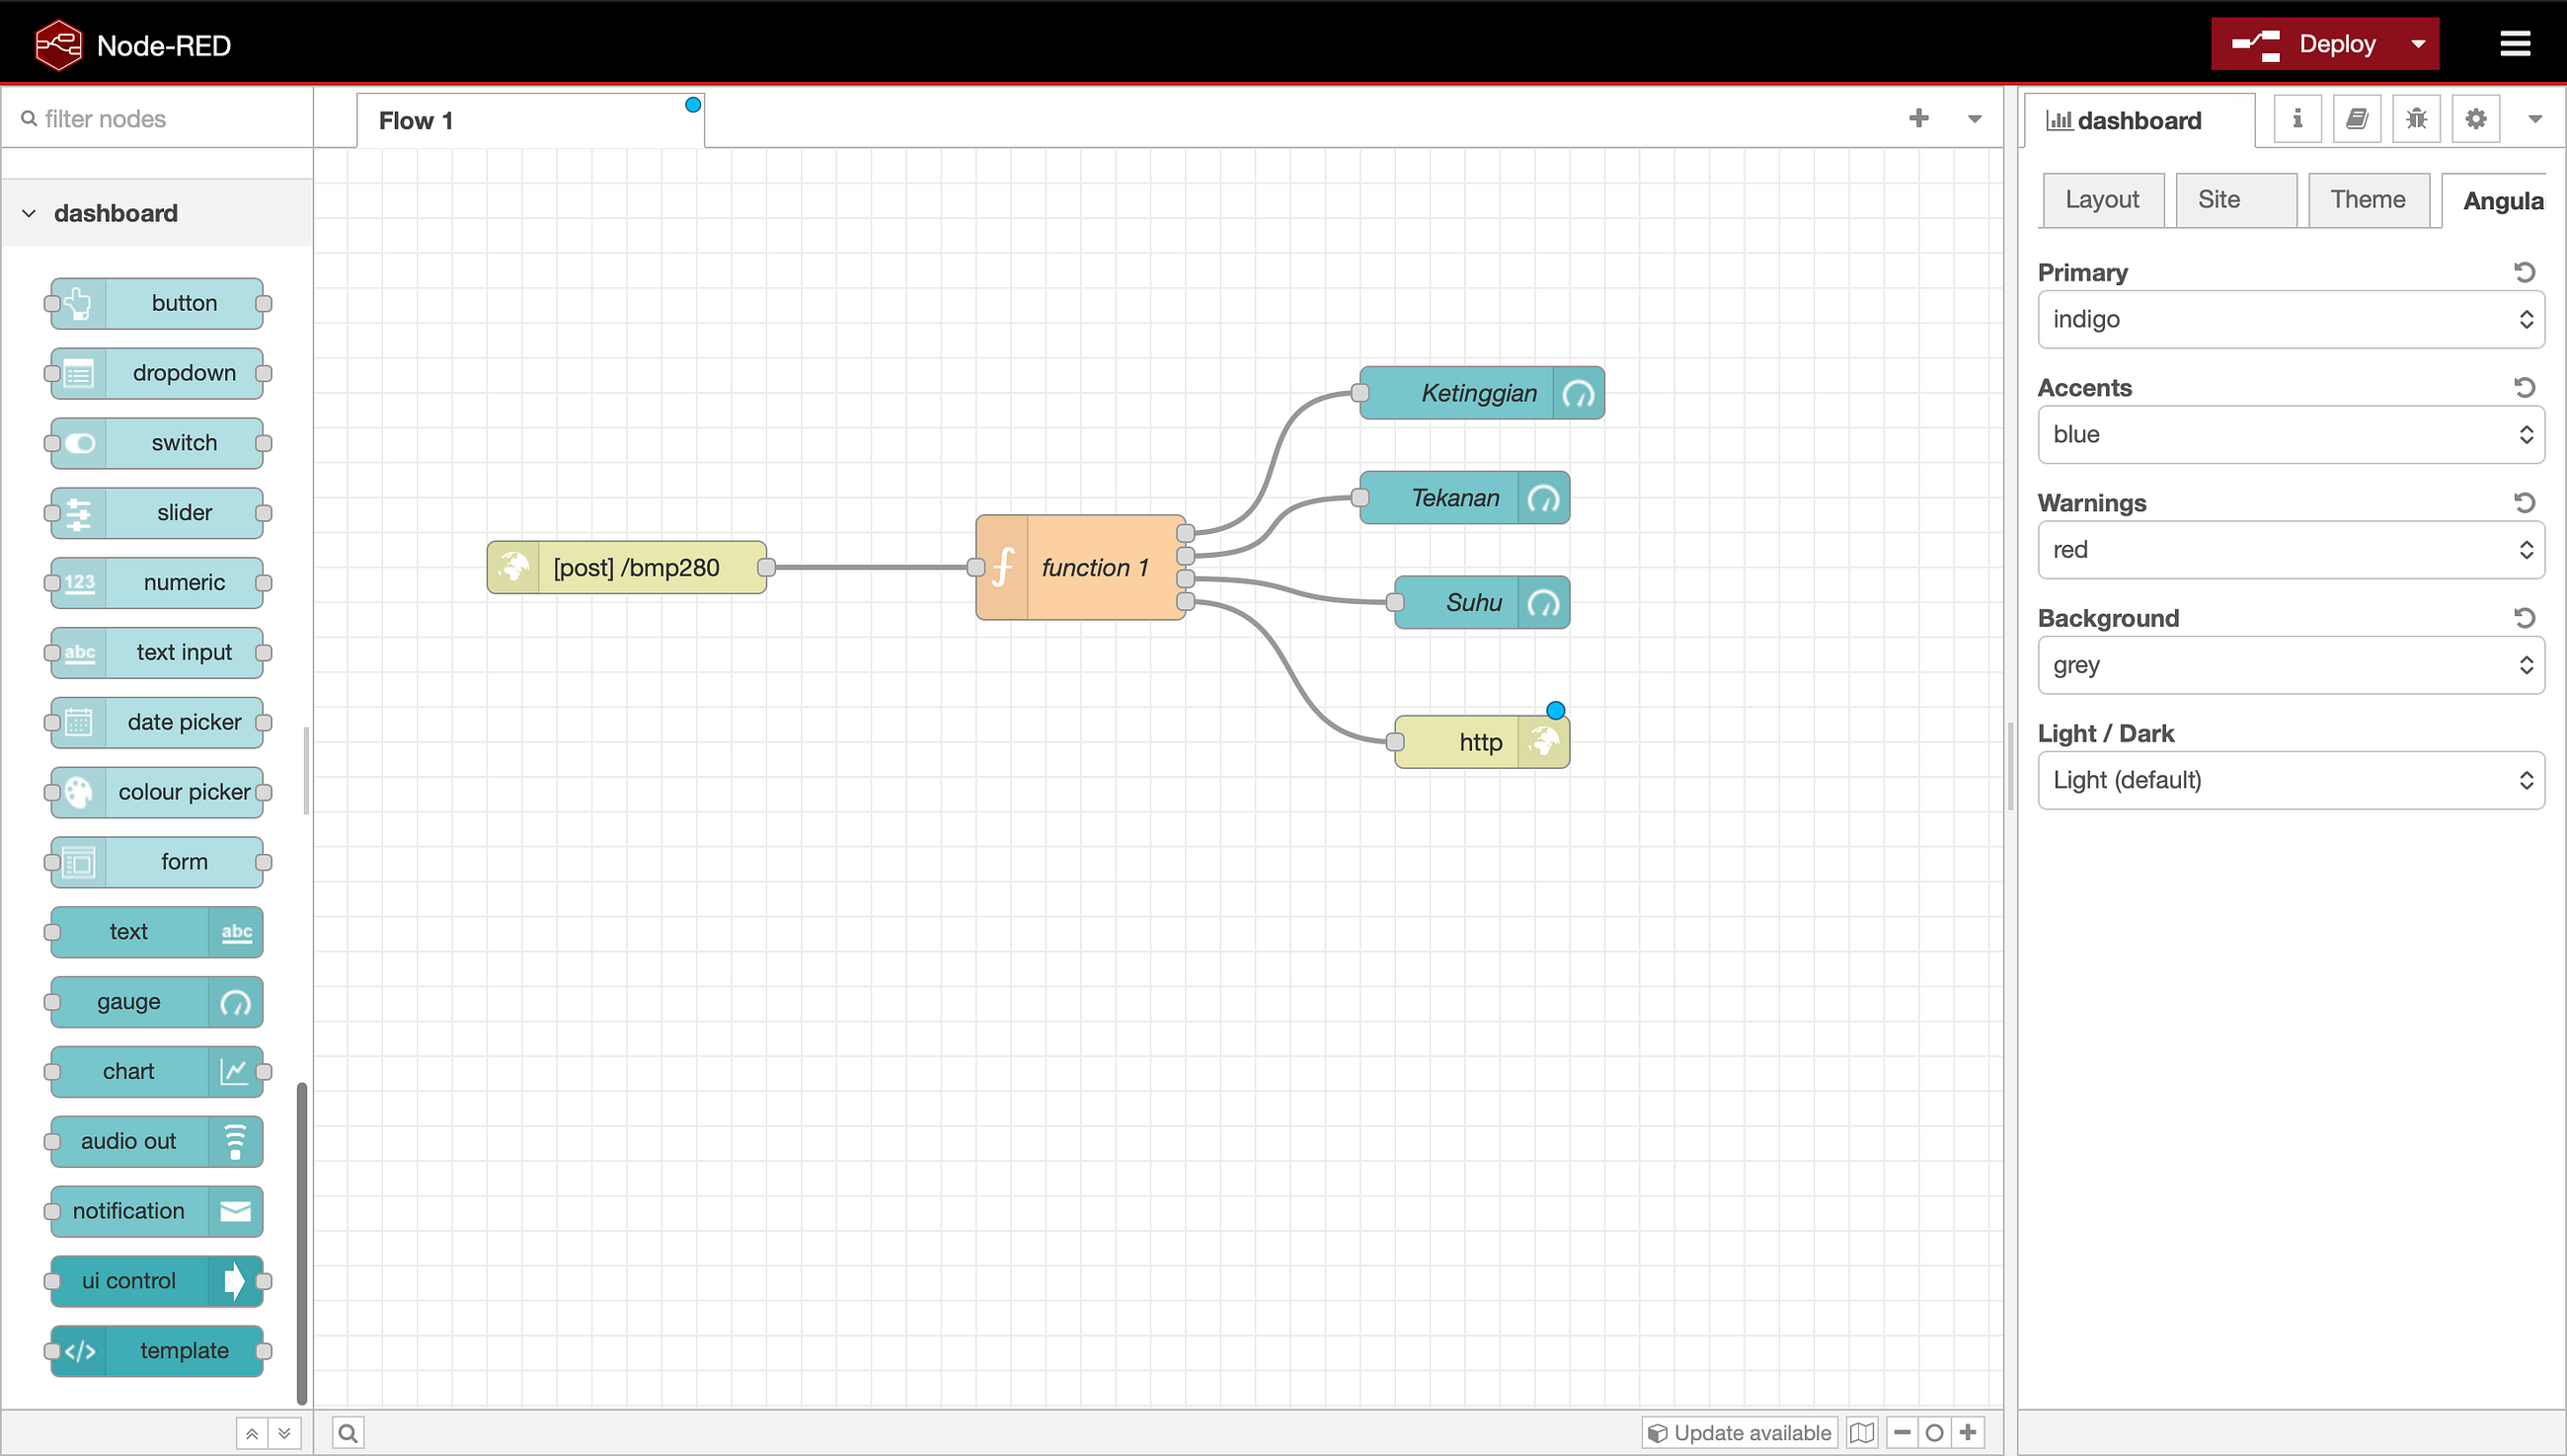The width and height of the screenshot is (2567, 1456).
Task: Open the Primary color dropdown
Action: pyautogui.click(x=2290, y=319)
